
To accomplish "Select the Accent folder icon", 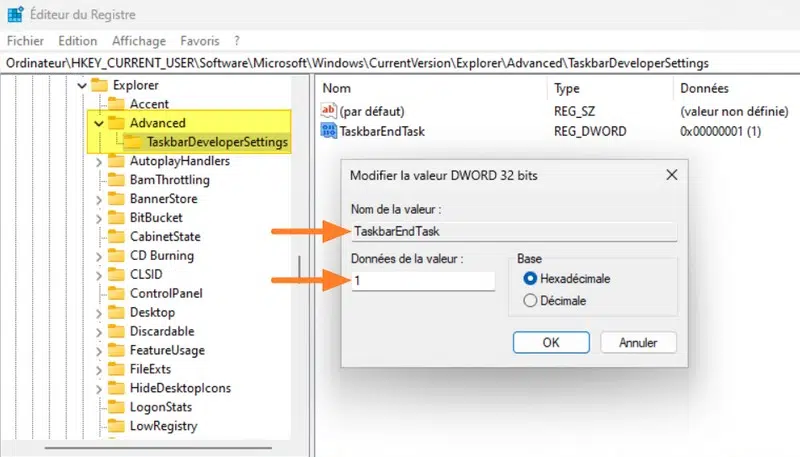I will click(116, 104).
